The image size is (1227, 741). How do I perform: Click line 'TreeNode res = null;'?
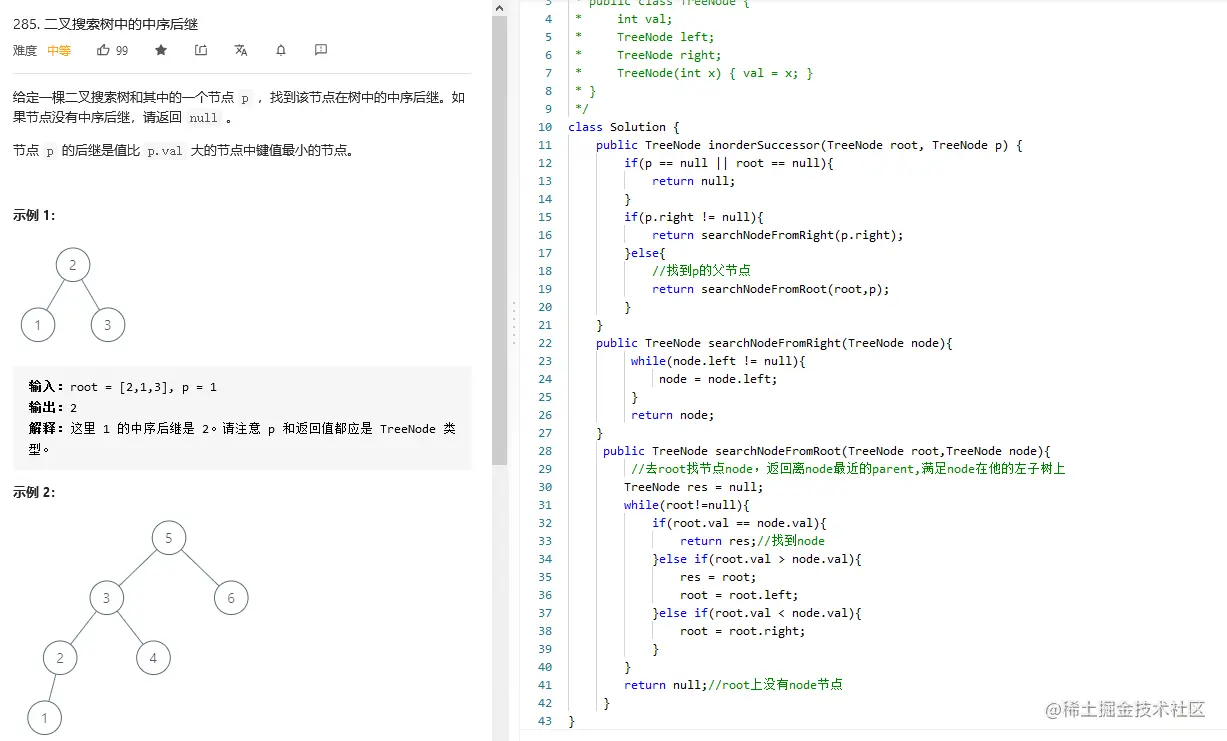pyautogui.click(x=693, y=487)
